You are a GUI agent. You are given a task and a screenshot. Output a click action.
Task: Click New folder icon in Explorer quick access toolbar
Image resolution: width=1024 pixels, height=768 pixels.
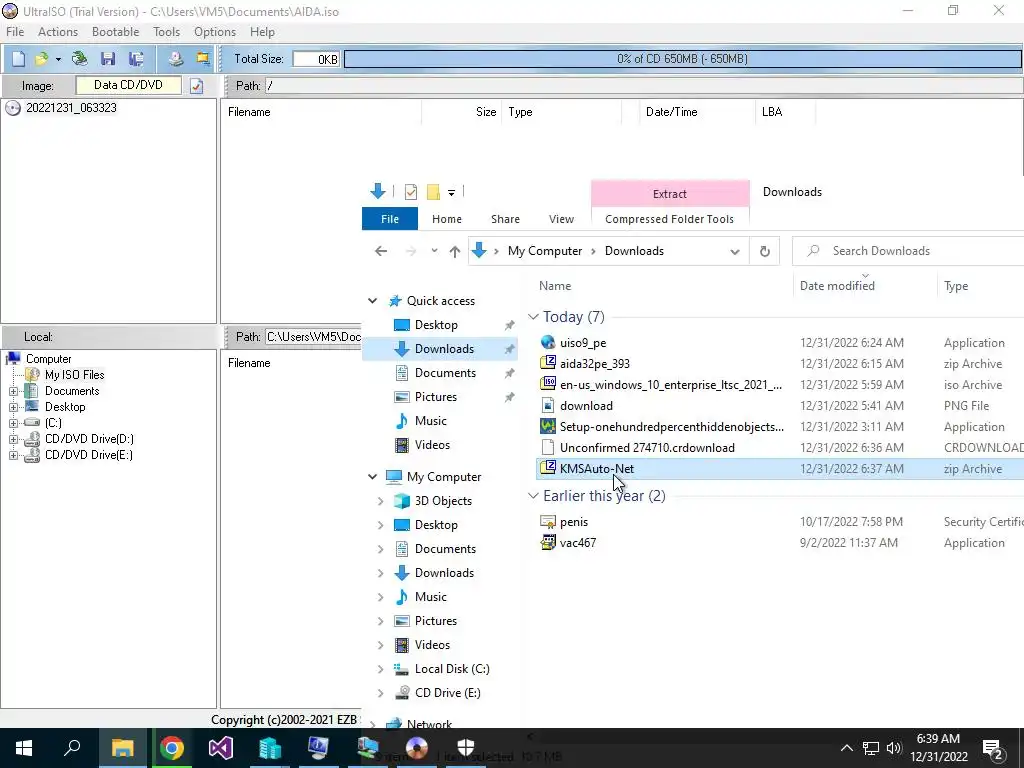click(432, 192)
